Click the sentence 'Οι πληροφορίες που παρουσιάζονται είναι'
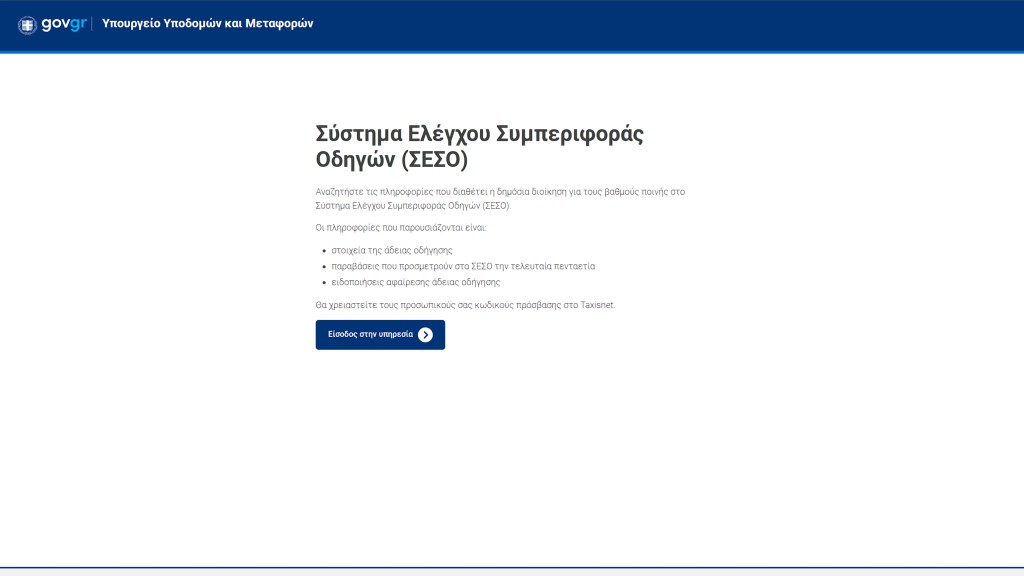1024x576 pixels. click(400, 228)
